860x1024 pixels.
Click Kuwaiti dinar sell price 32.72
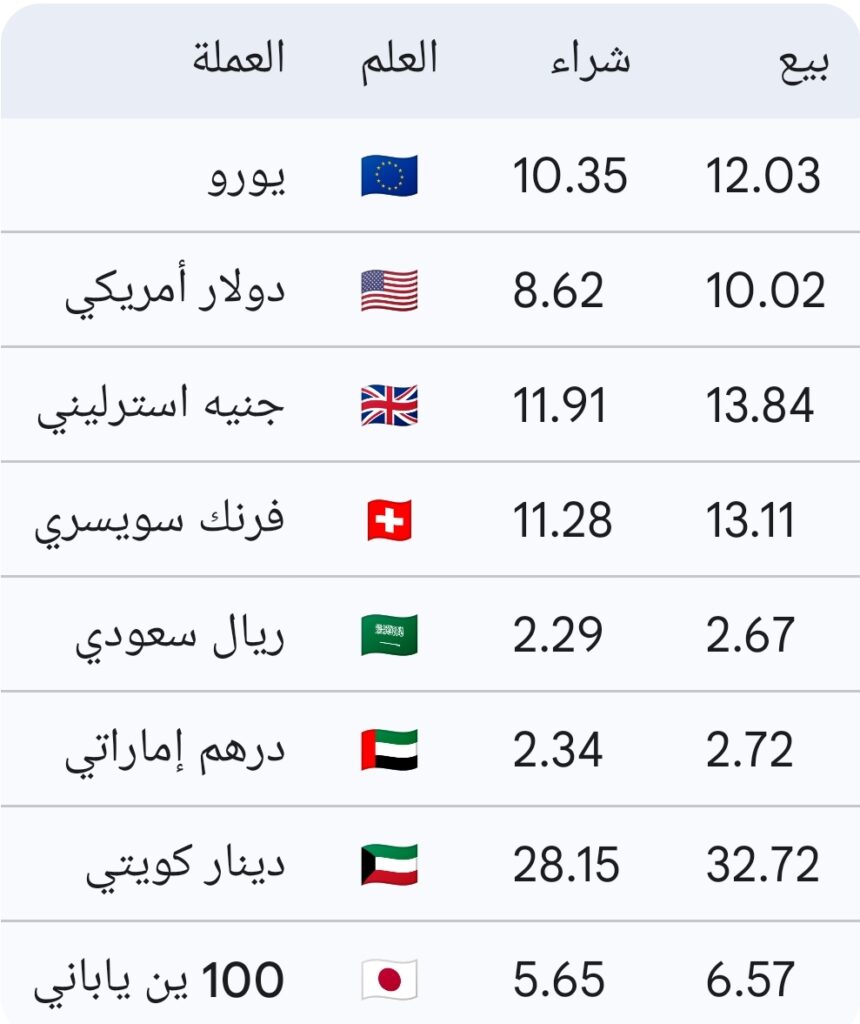coord(763,865)
